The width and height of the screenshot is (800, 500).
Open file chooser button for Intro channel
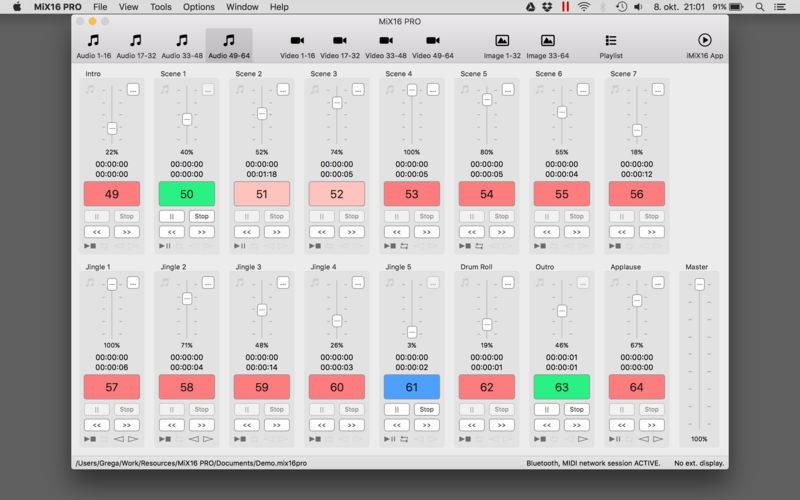133,89
